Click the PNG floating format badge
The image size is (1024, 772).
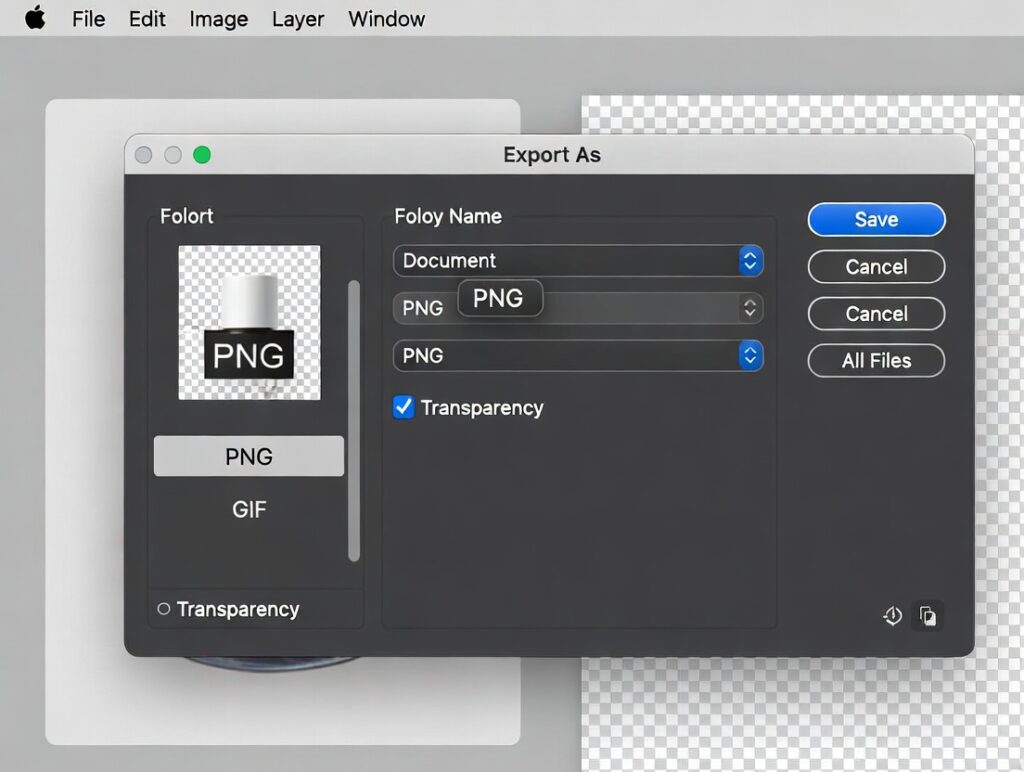click(x=500, y=297)
